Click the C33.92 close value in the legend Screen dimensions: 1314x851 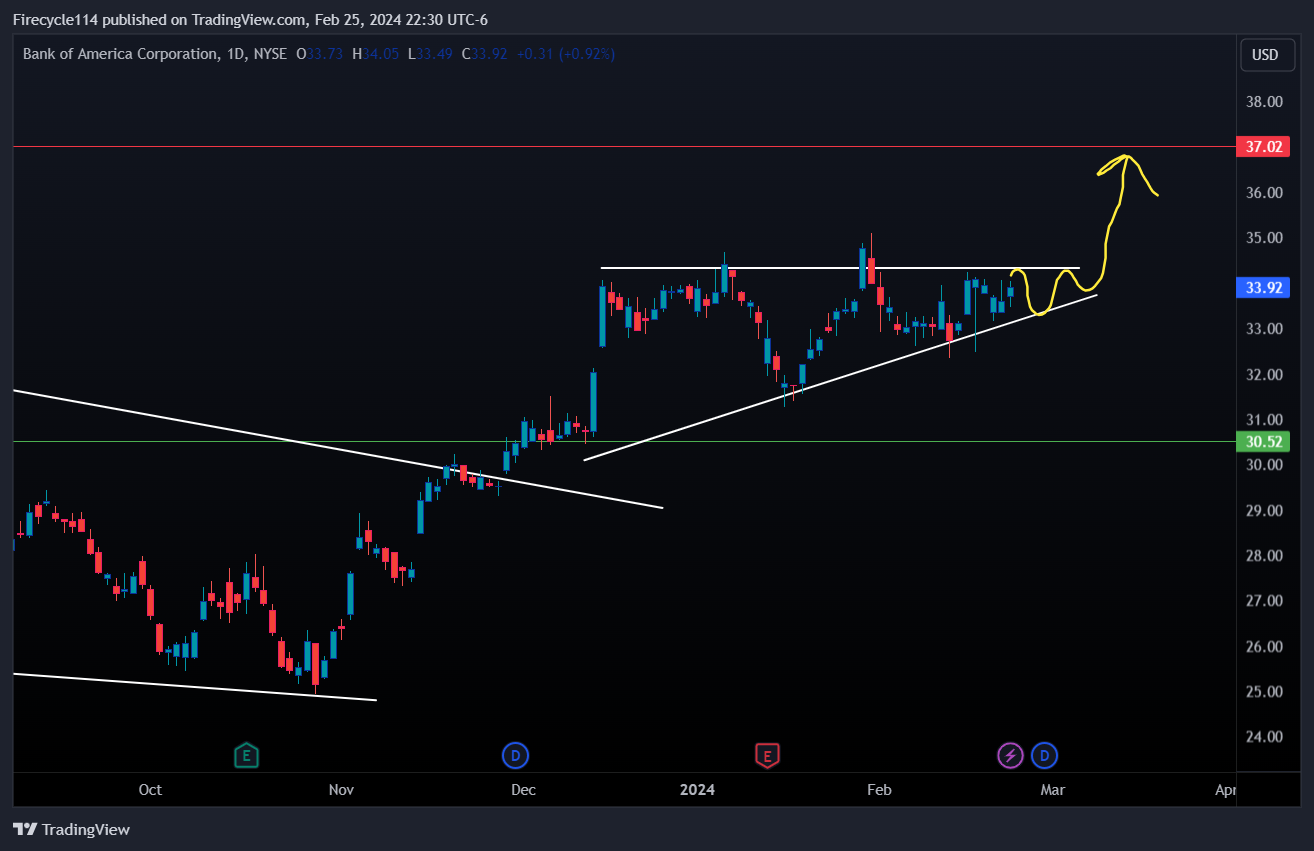485,54
